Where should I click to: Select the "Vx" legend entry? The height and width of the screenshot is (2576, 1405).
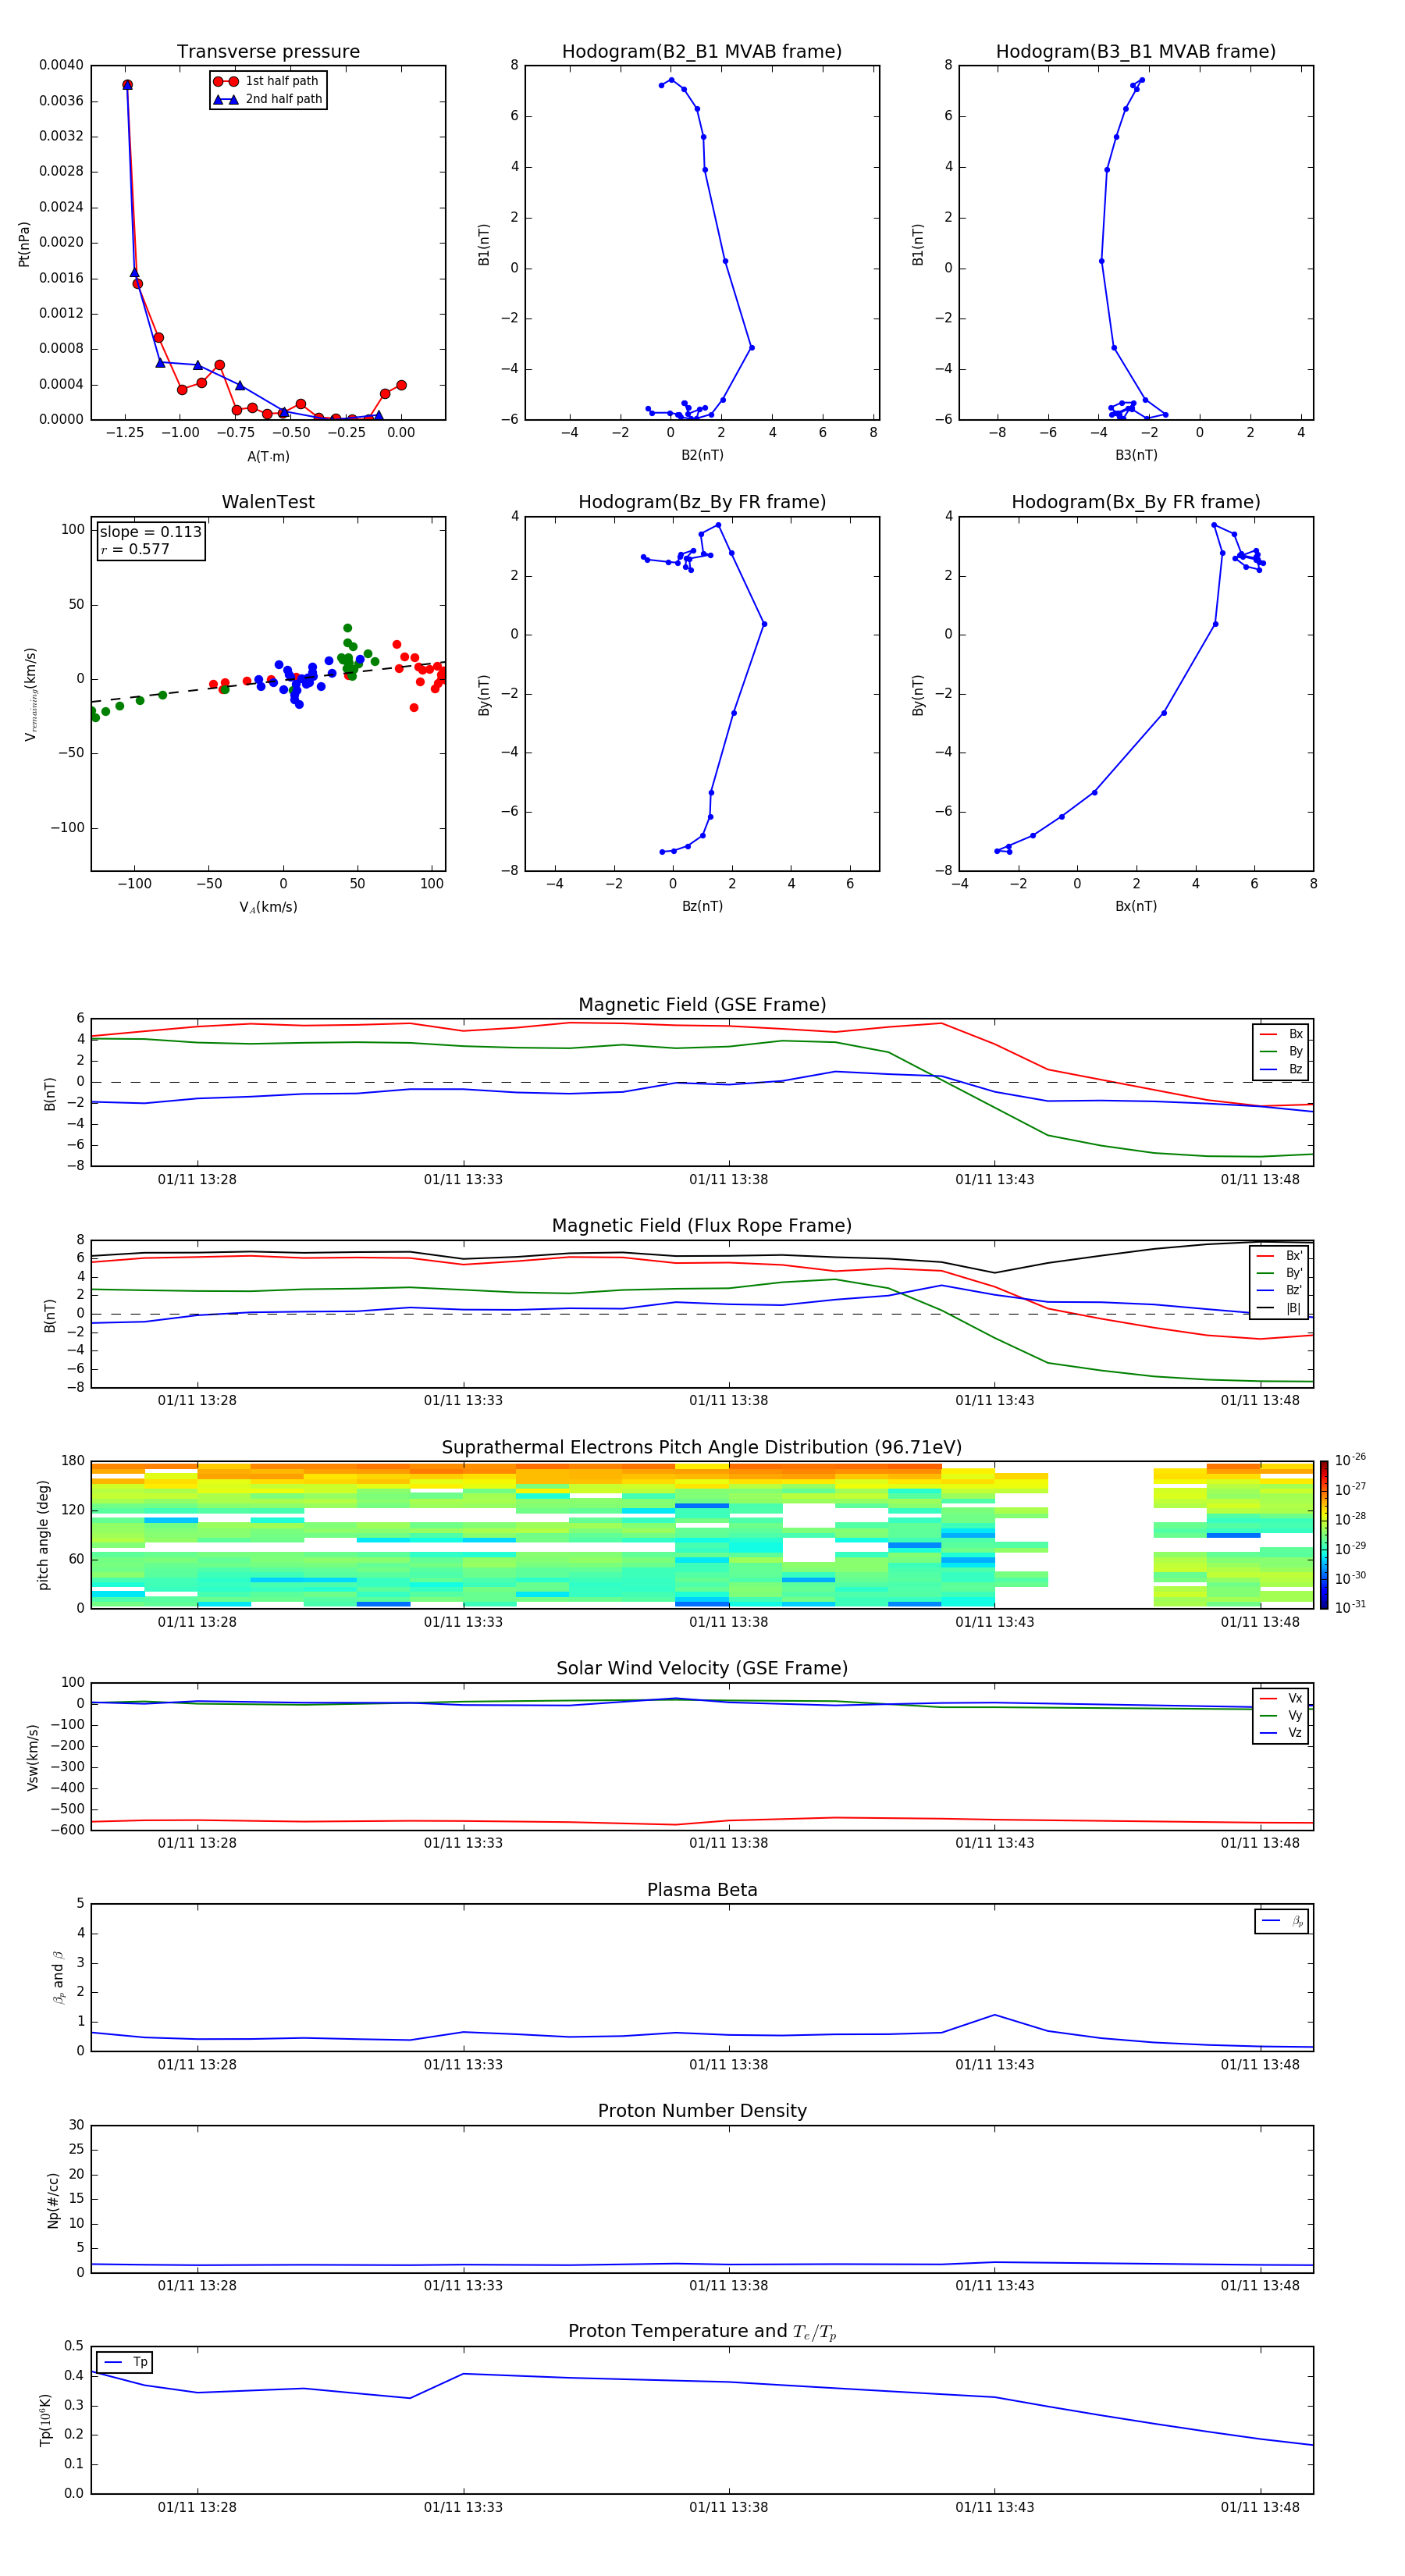point(1281,1699)
